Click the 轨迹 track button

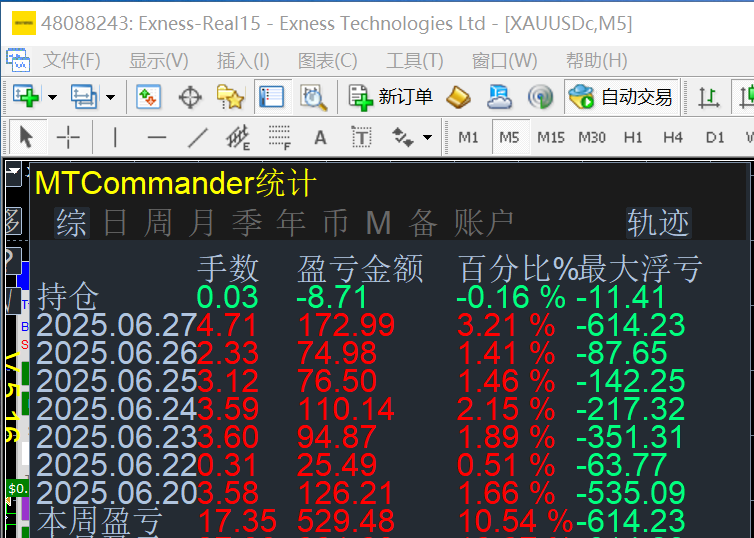(x=658, y=223)
